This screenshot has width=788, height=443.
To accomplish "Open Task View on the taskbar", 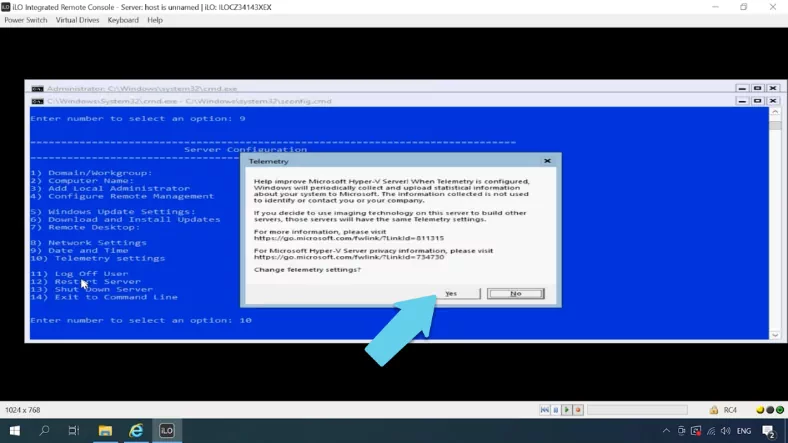I will pyautogui.click(x=74, y=430).
